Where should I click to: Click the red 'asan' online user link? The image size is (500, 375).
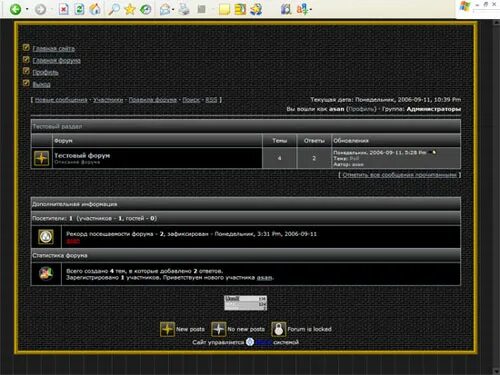(x=73, y=241)
